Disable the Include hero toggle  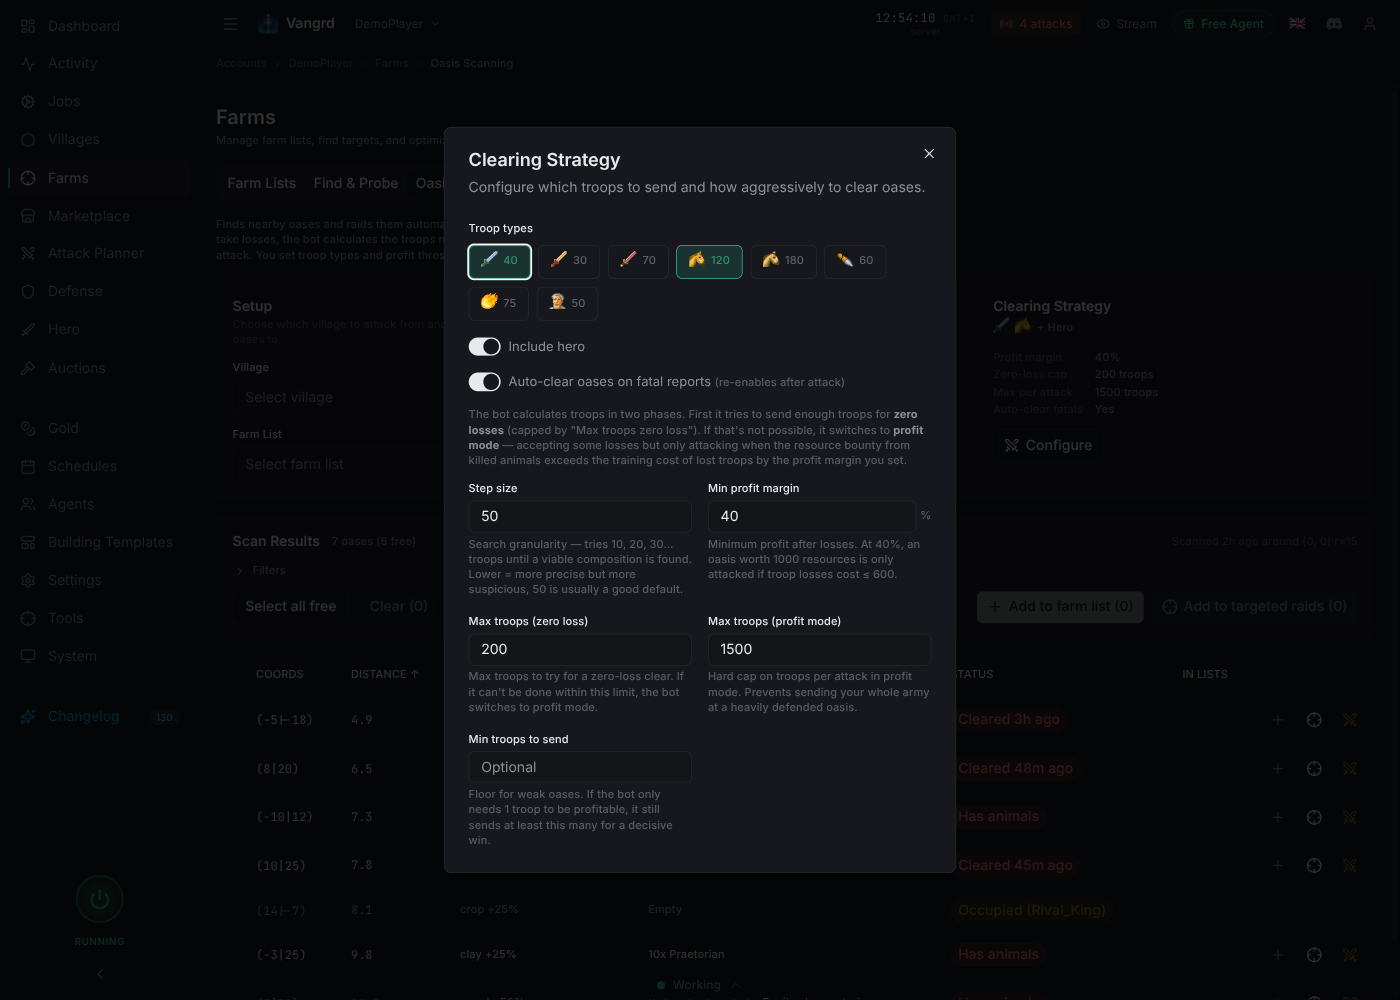484,346
